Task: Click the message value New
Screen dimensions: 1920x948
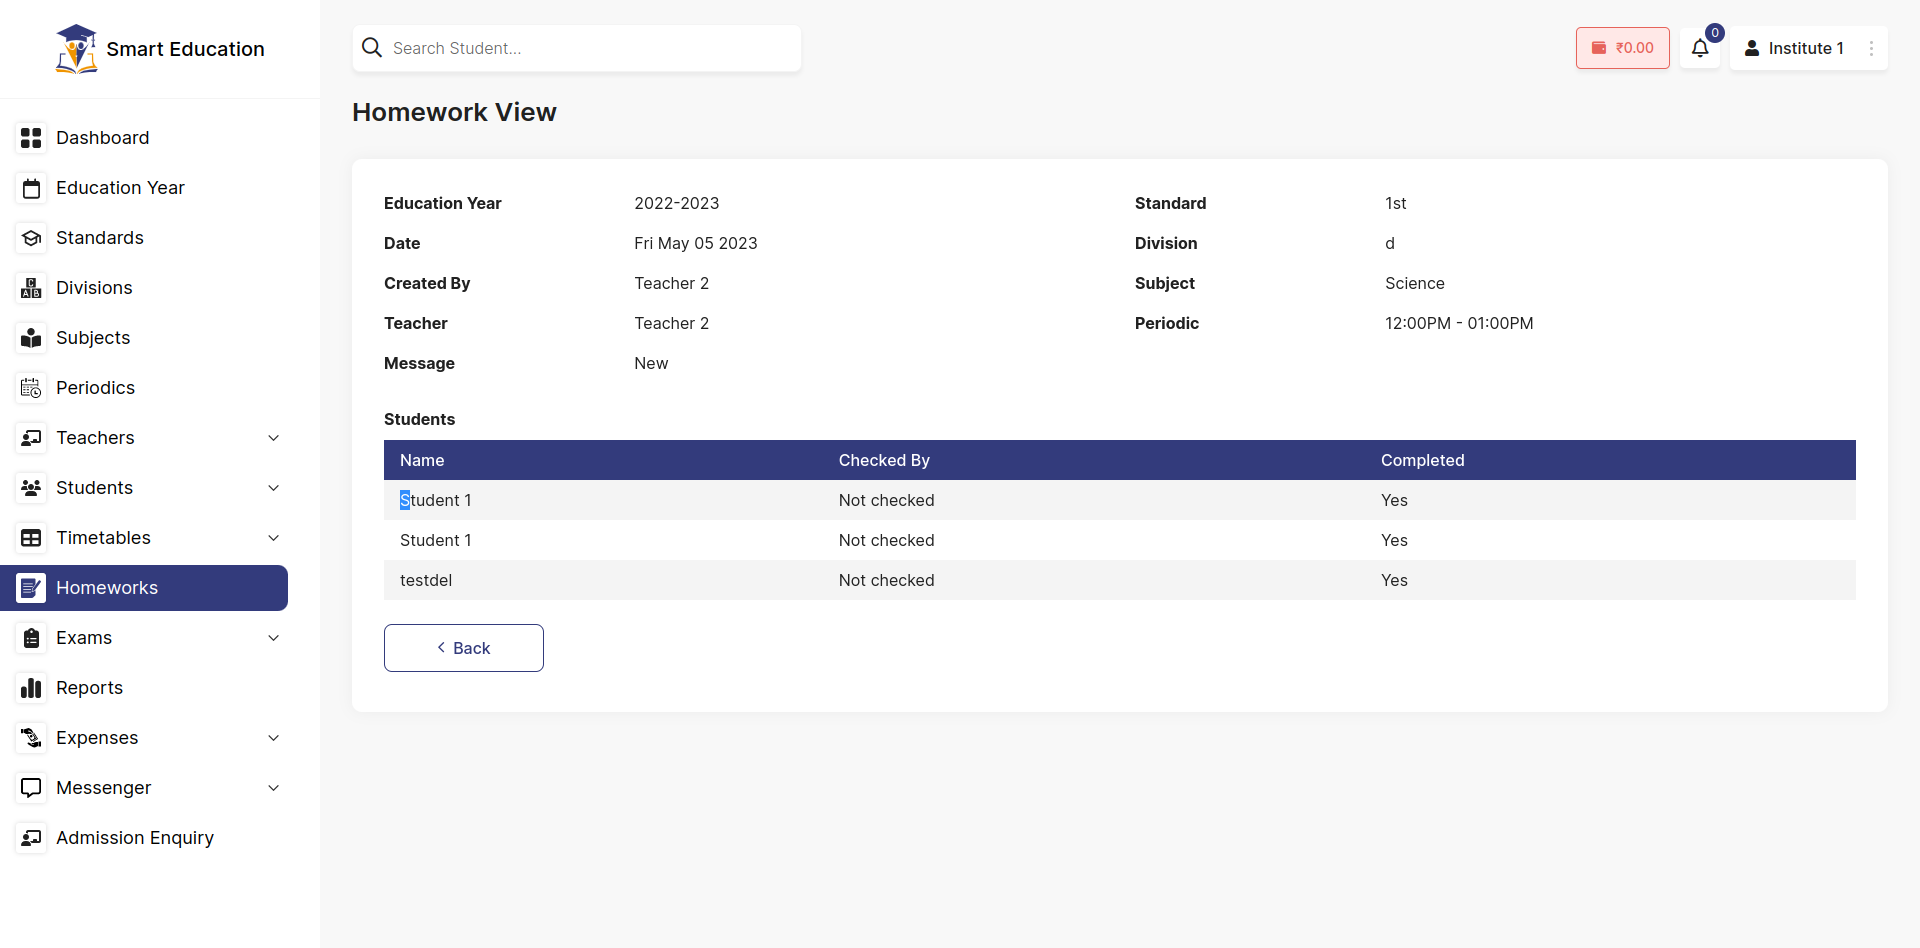Action: pyautogui.click(x=651, y=363)
